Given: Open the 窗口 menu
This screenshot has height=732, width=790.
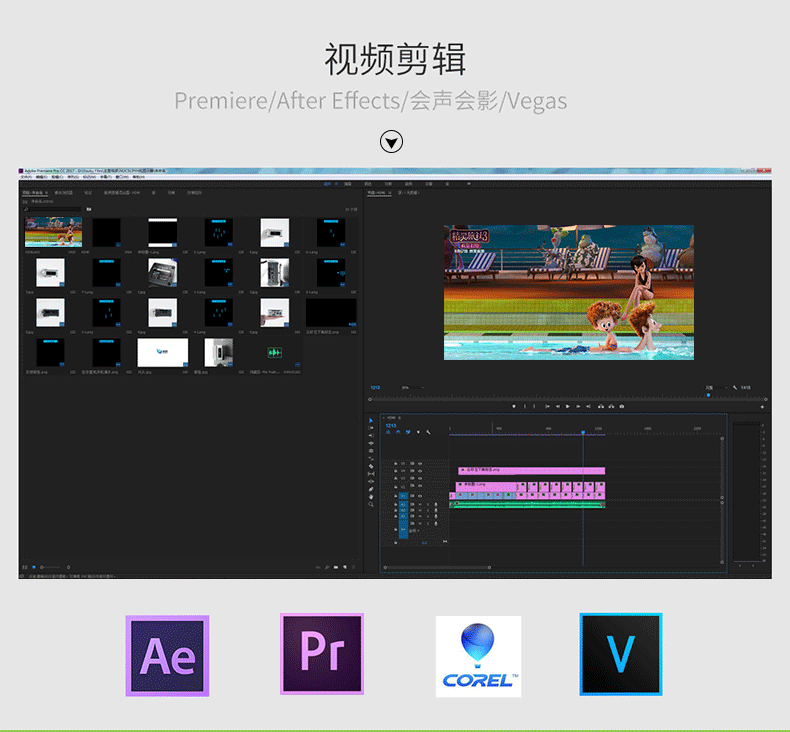Looking at the screenshot, I should click(x=122, y=177).
